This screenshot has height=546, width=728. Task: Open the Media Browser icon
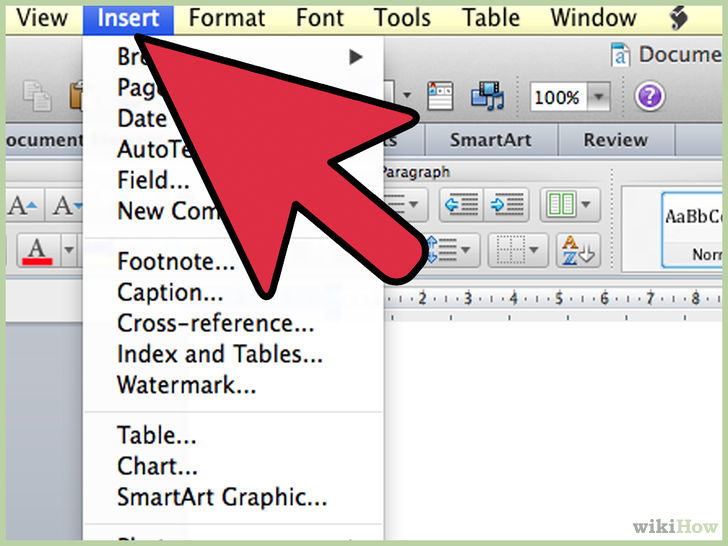pos(487,97)
